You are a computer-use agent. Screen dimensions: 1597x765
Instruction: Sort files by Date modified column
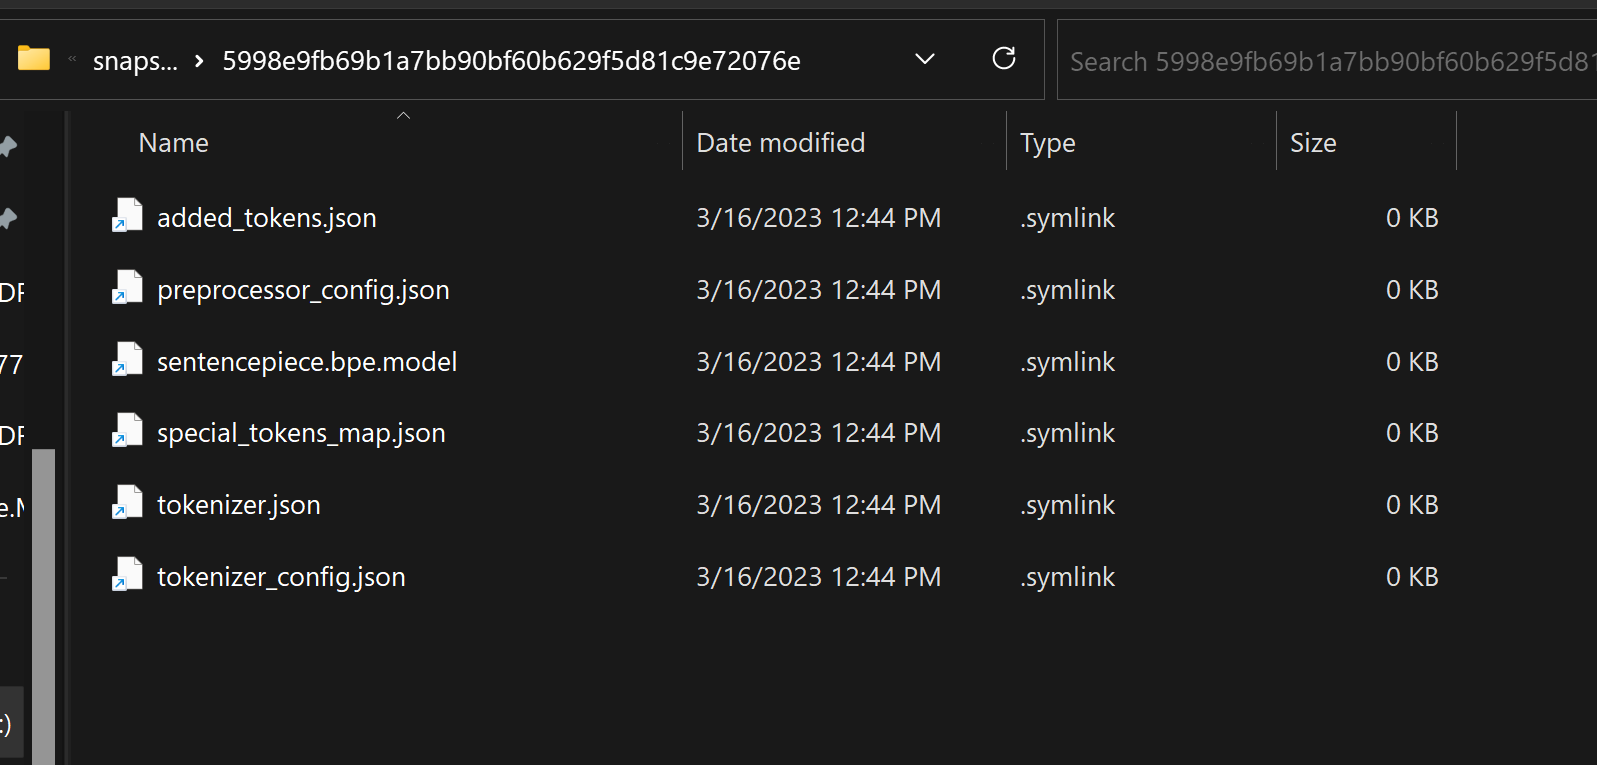point(780,142)
